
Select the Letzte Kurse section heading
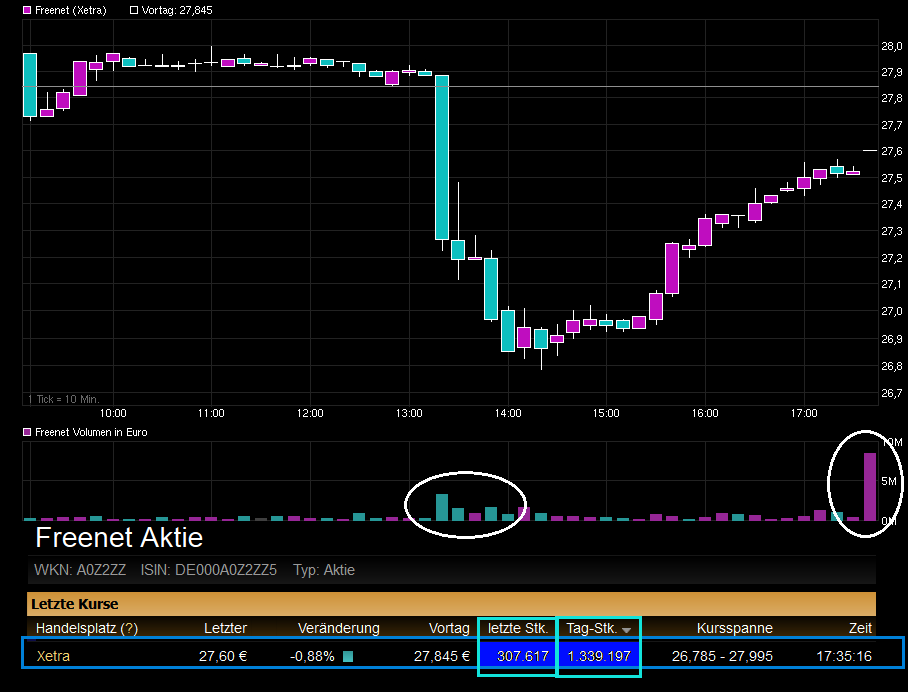point(75,604)
